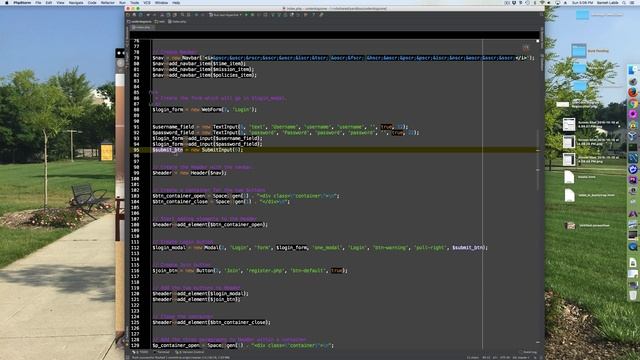Click the add_navbar_item($mission_item) line
The width and height of the screenshot is (640, 360).
point(203,69)
